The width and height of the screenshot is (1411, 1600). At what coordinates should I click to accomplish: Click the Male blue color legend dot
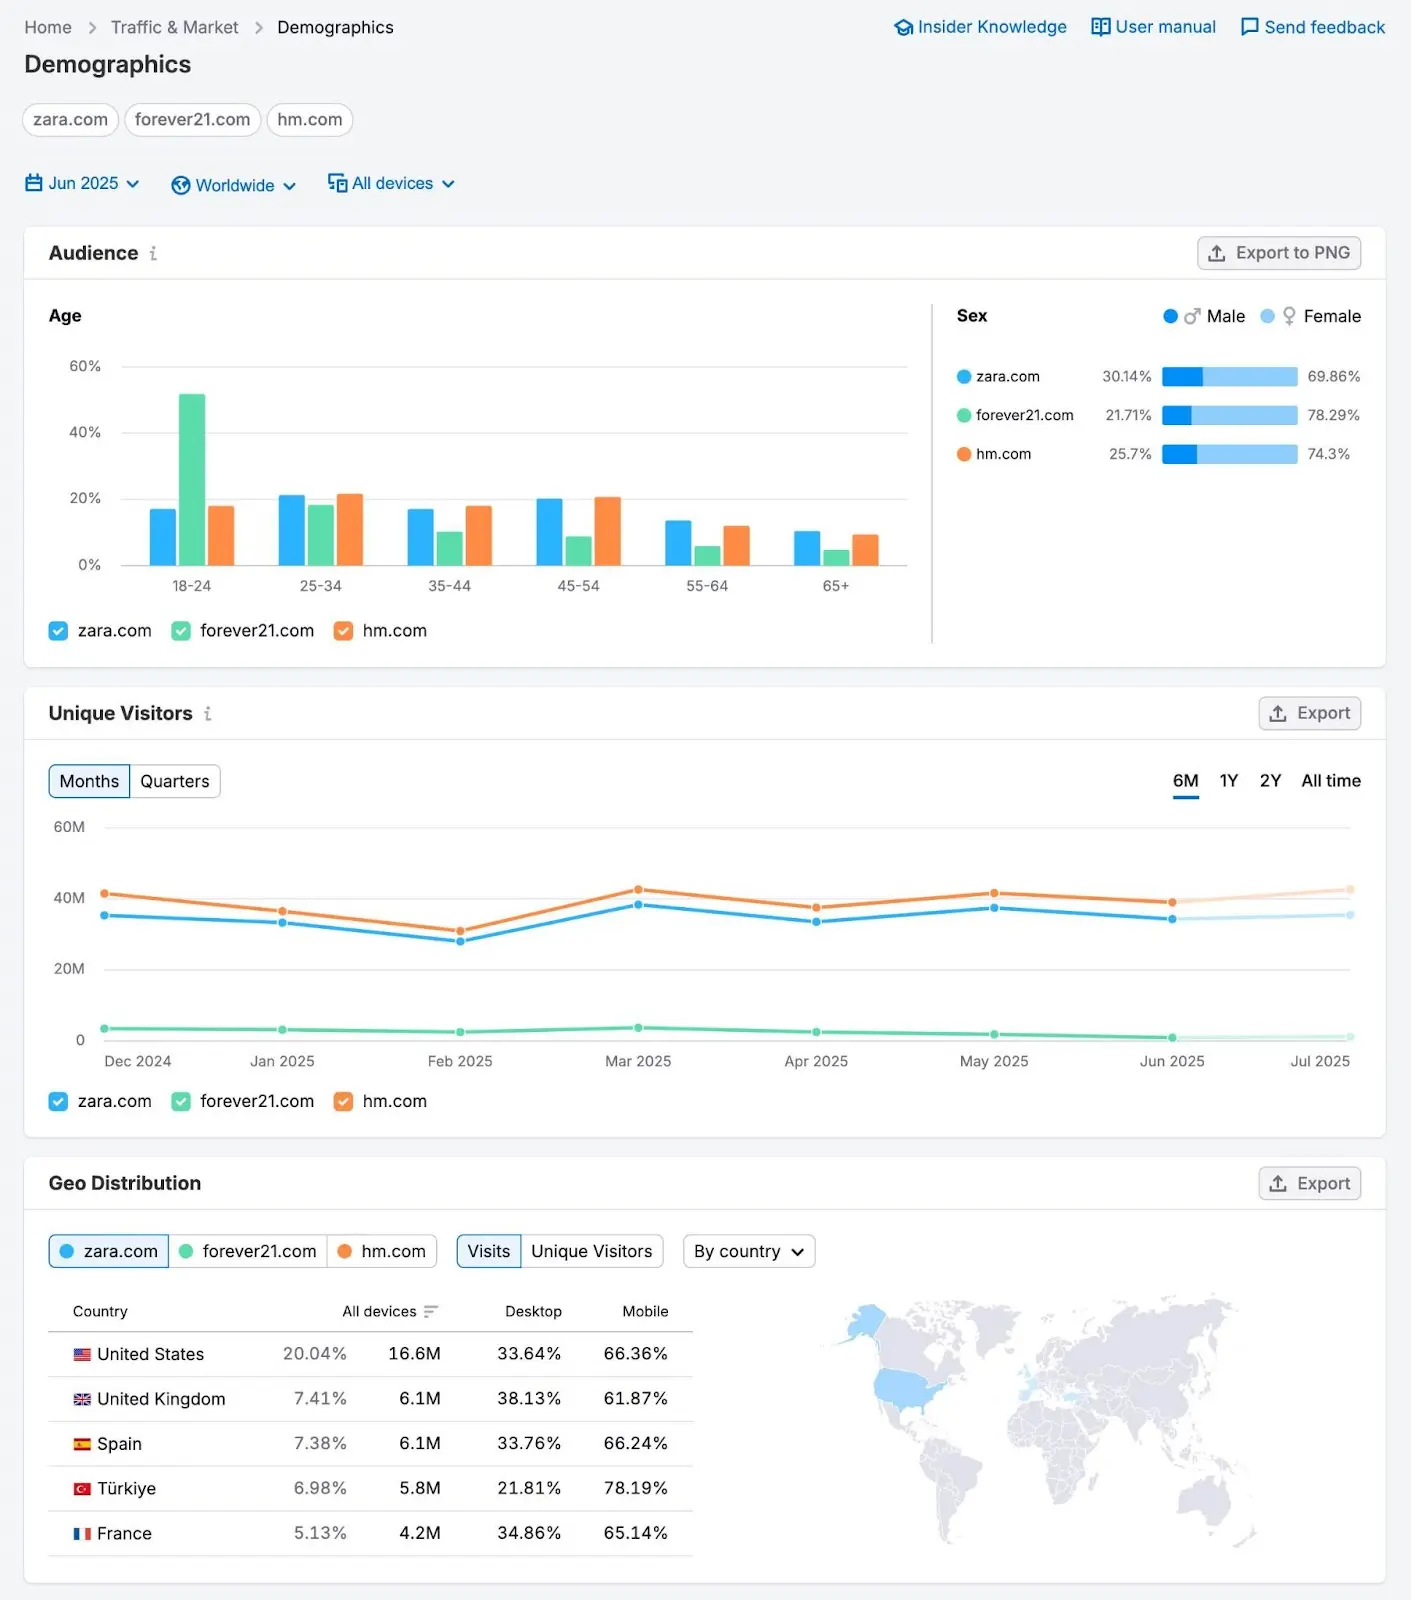tap(1170, 317)
